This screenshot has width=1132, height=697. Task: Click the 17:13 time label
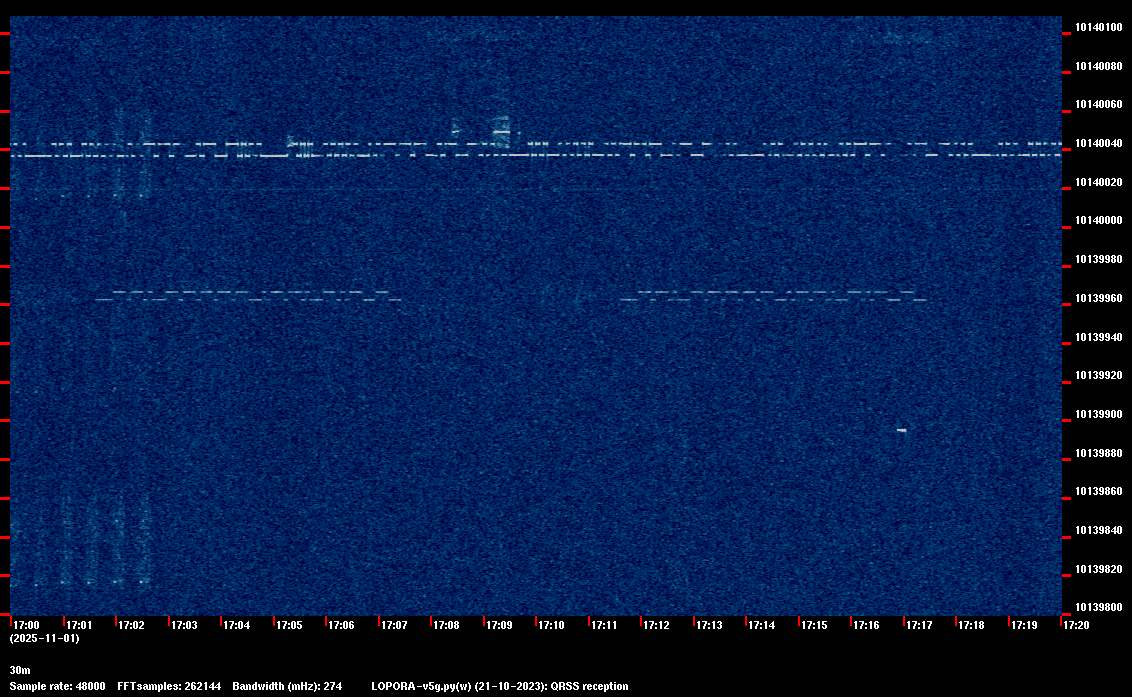[709, 625]
